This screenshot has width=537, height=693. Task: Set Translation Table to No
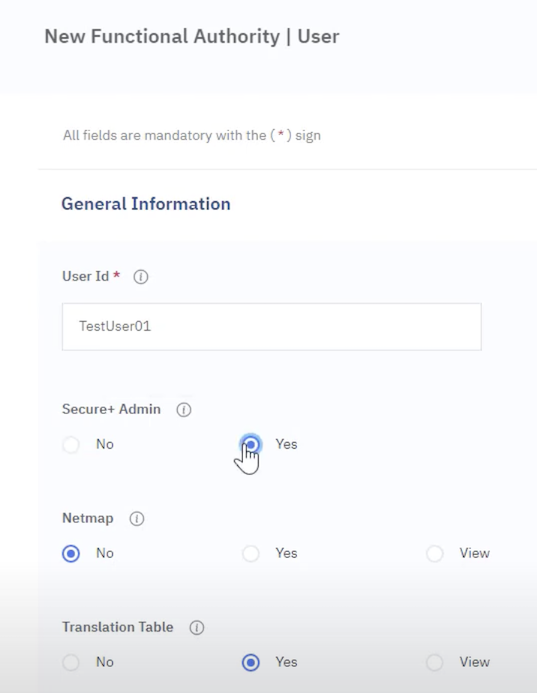(x=71, y=663)
